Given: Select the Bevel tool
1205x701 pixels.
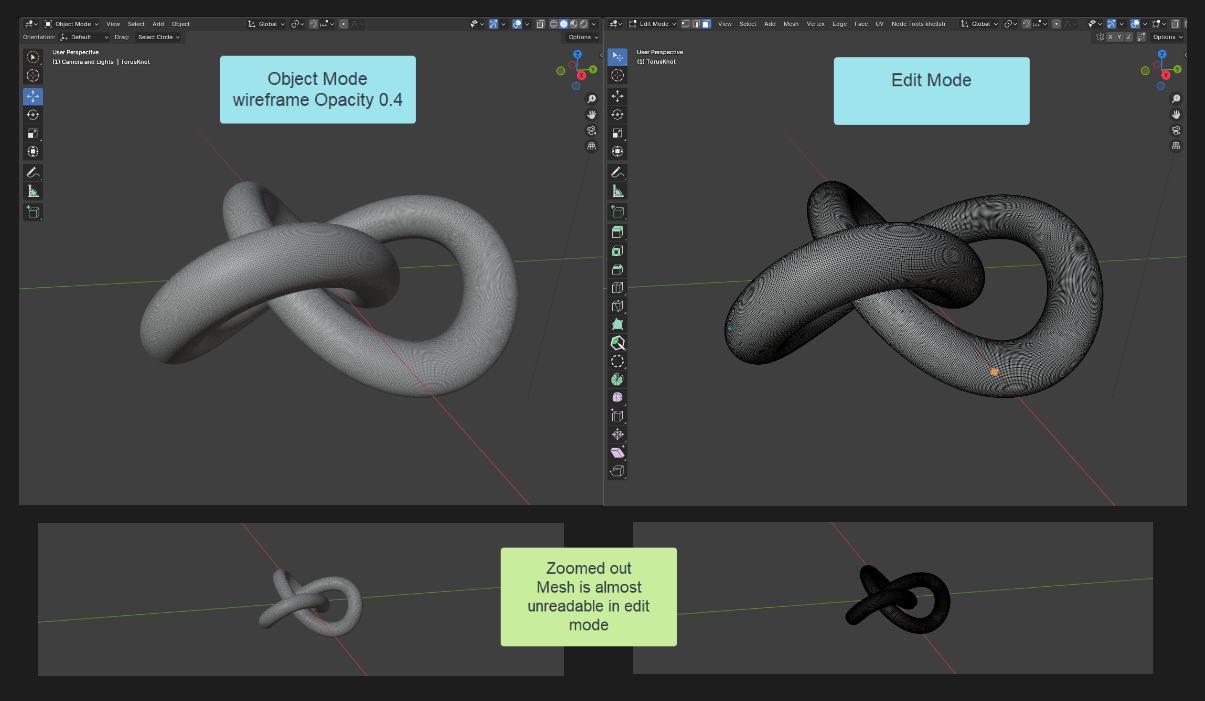Looking at the screenshot, I should (618, 269).
